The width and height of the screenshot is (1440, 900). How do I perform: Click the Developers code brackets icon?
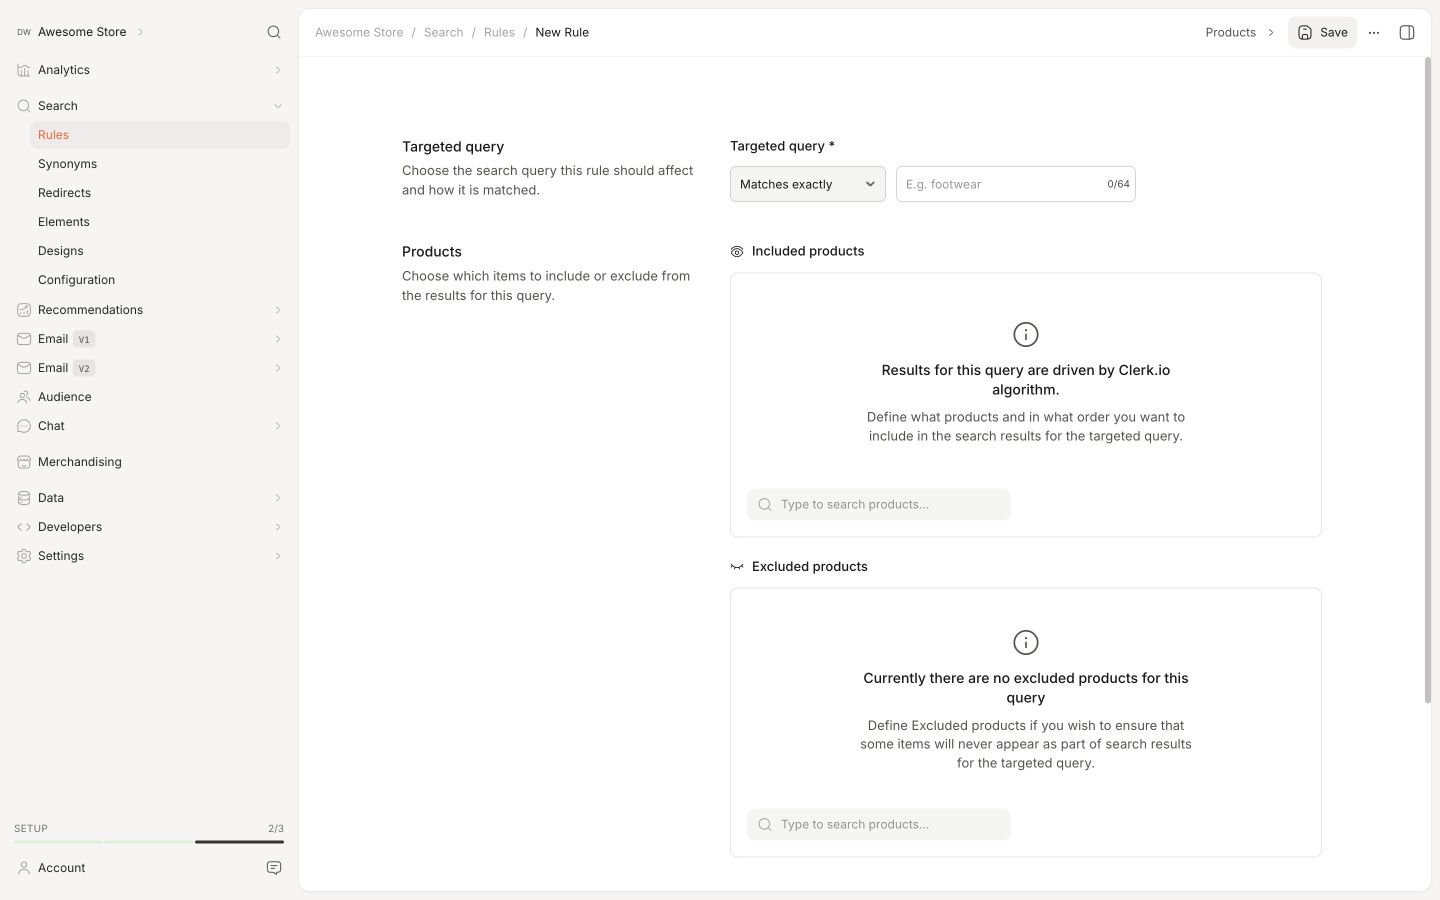coord(24,527)
